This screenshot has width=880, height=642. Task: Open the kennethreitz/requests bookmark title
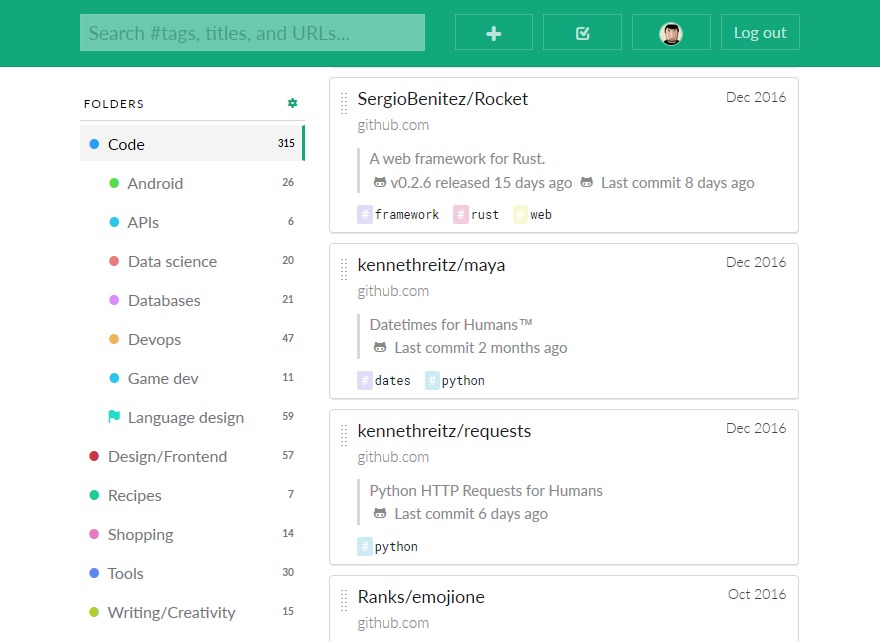[x=444, y=431]
